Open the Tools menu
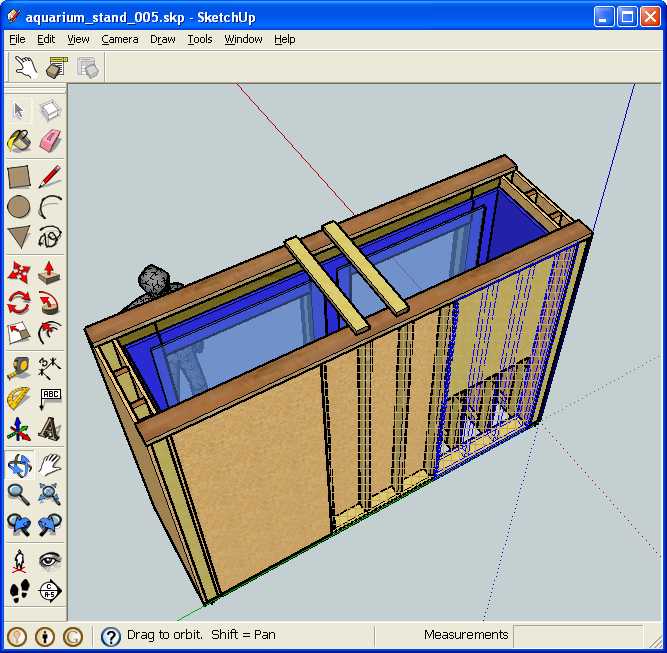667x653 pixels. 200,39
